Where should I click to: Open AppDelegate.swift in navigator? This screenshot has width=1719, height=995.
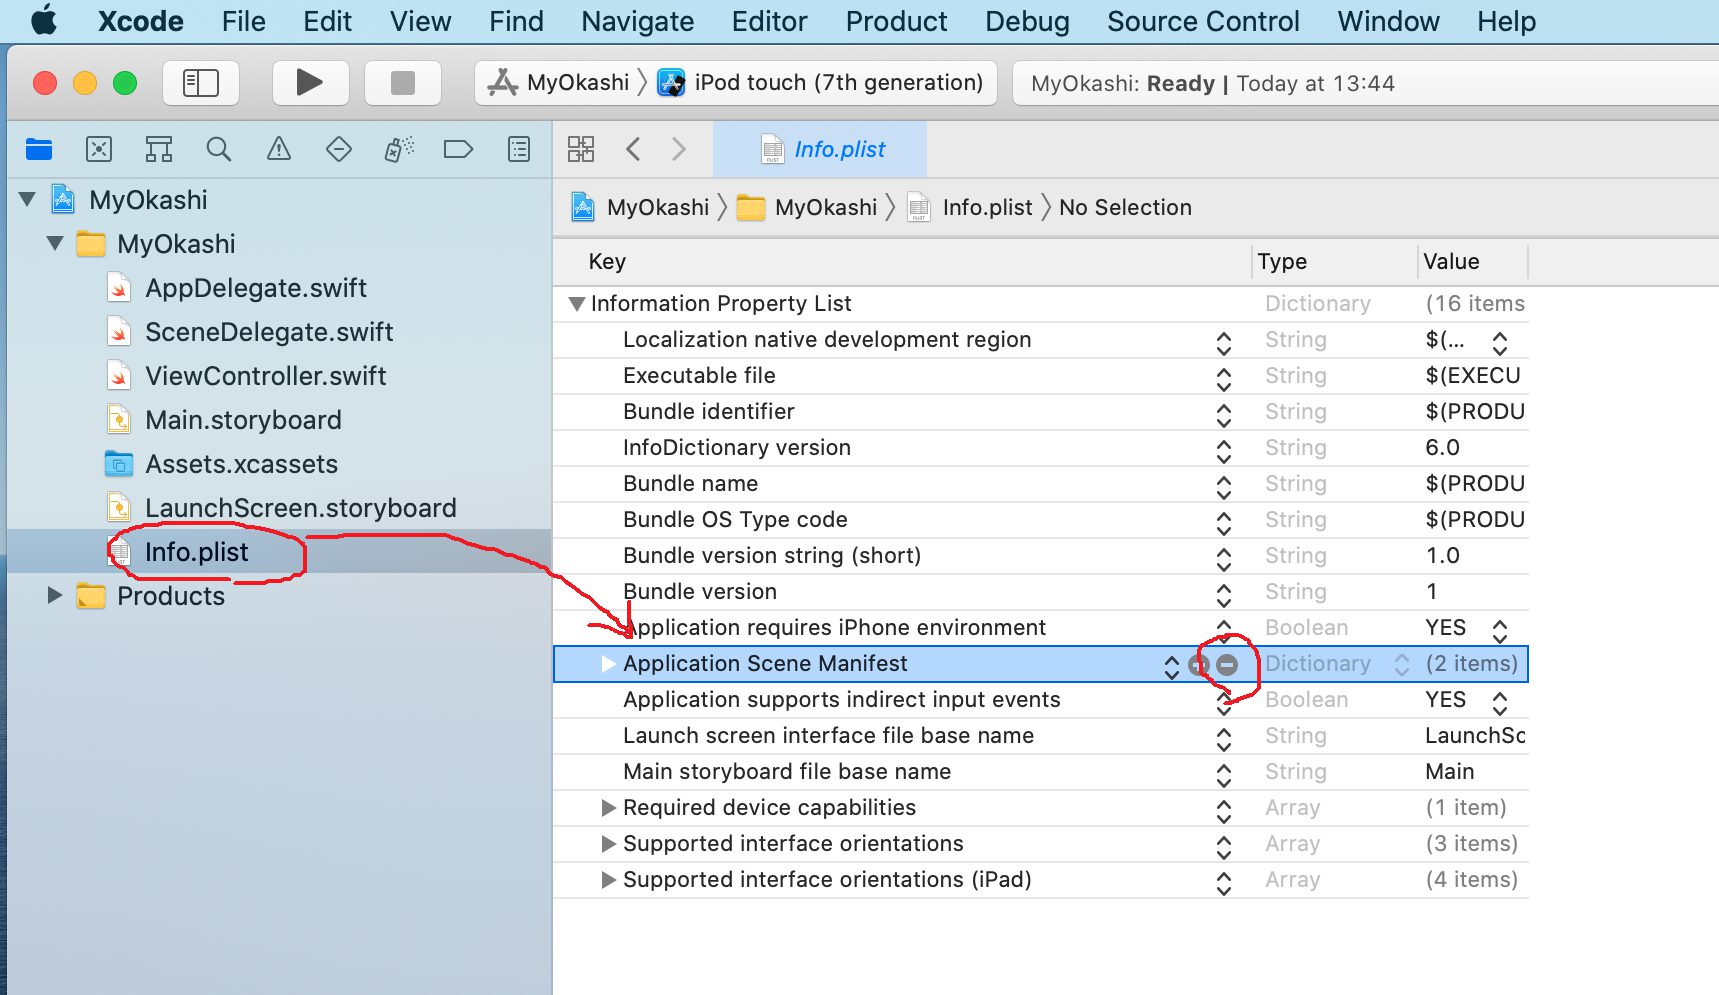[256, 288]
